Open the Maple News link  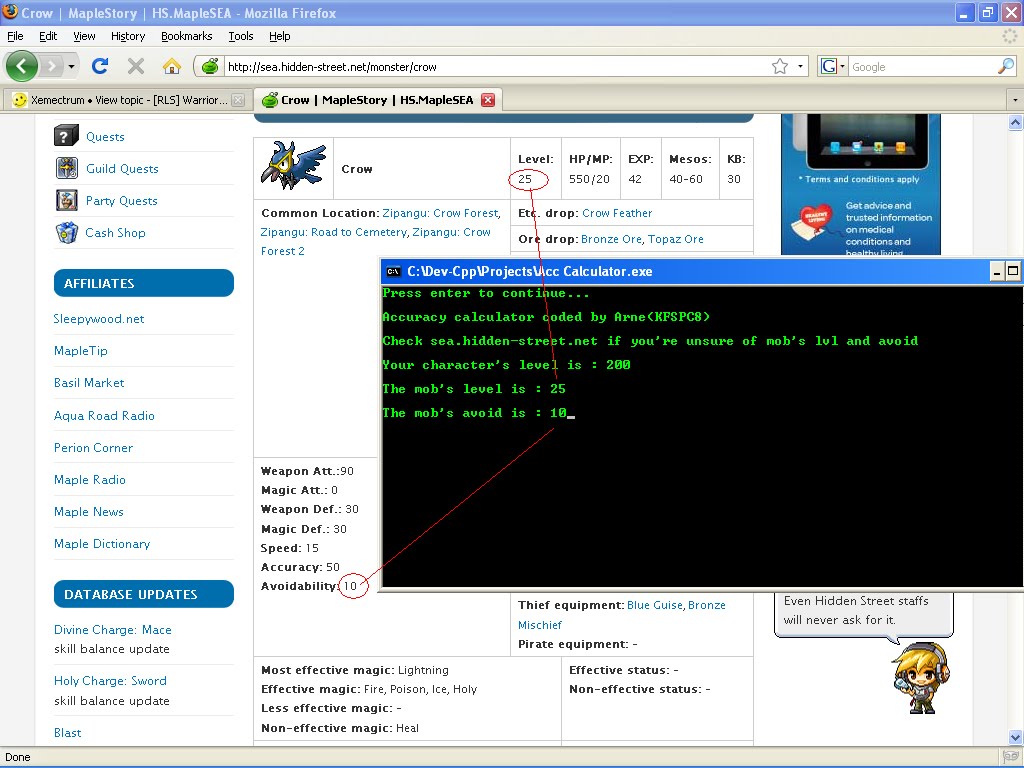click(88, 511)
